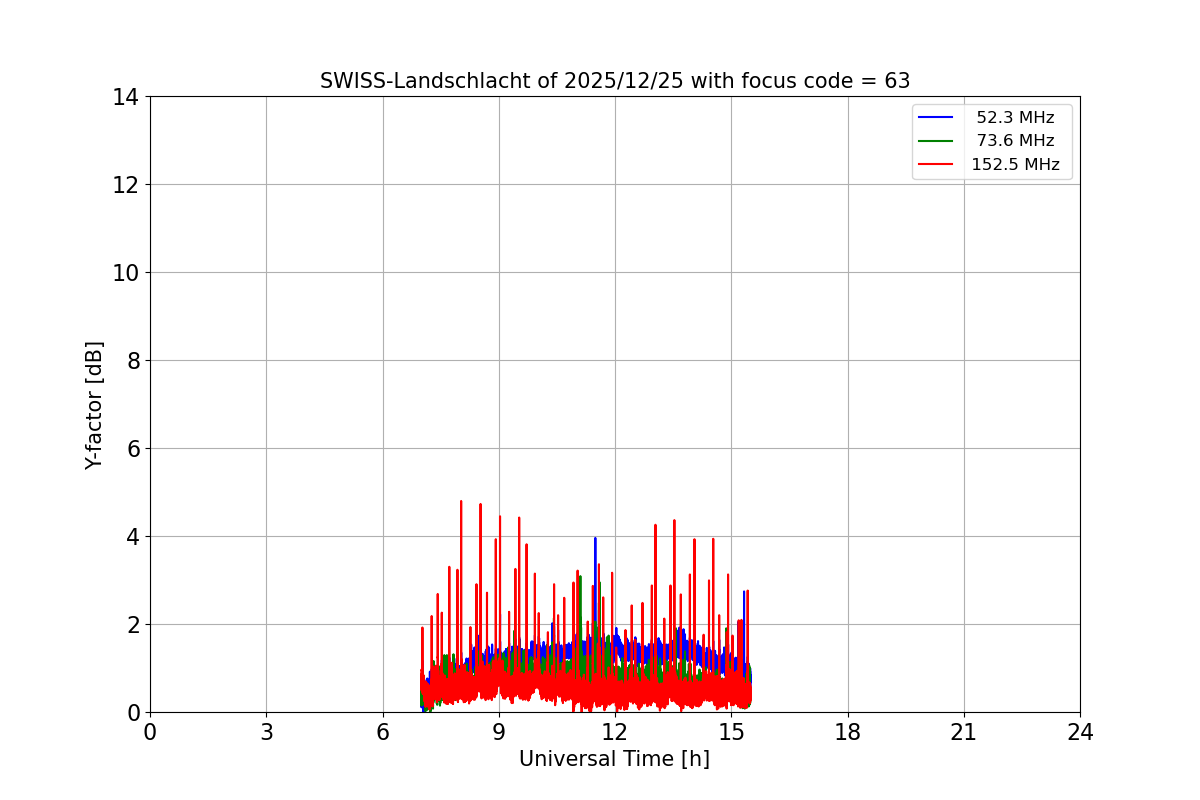
Task: Click x-axis tick label 3
Action: tap(266, 733)
